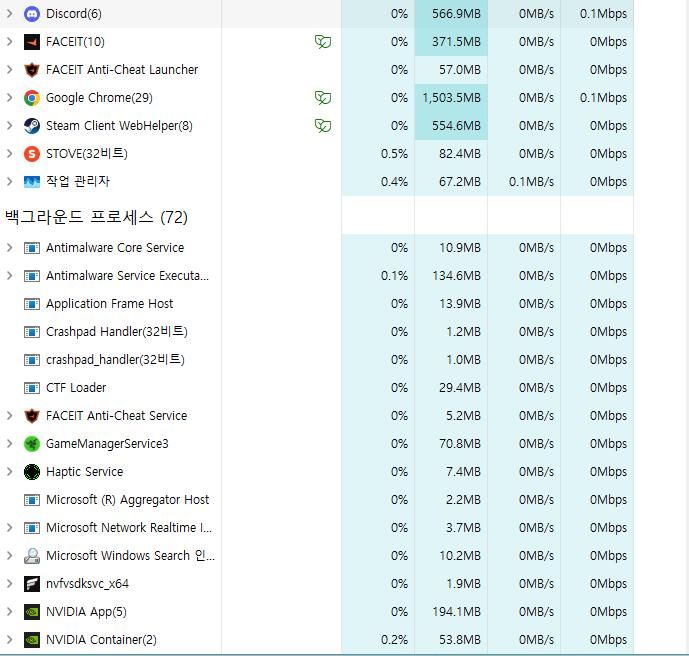Click the Discord app icon
Viewport: 689px width, 656px height.
32,14
